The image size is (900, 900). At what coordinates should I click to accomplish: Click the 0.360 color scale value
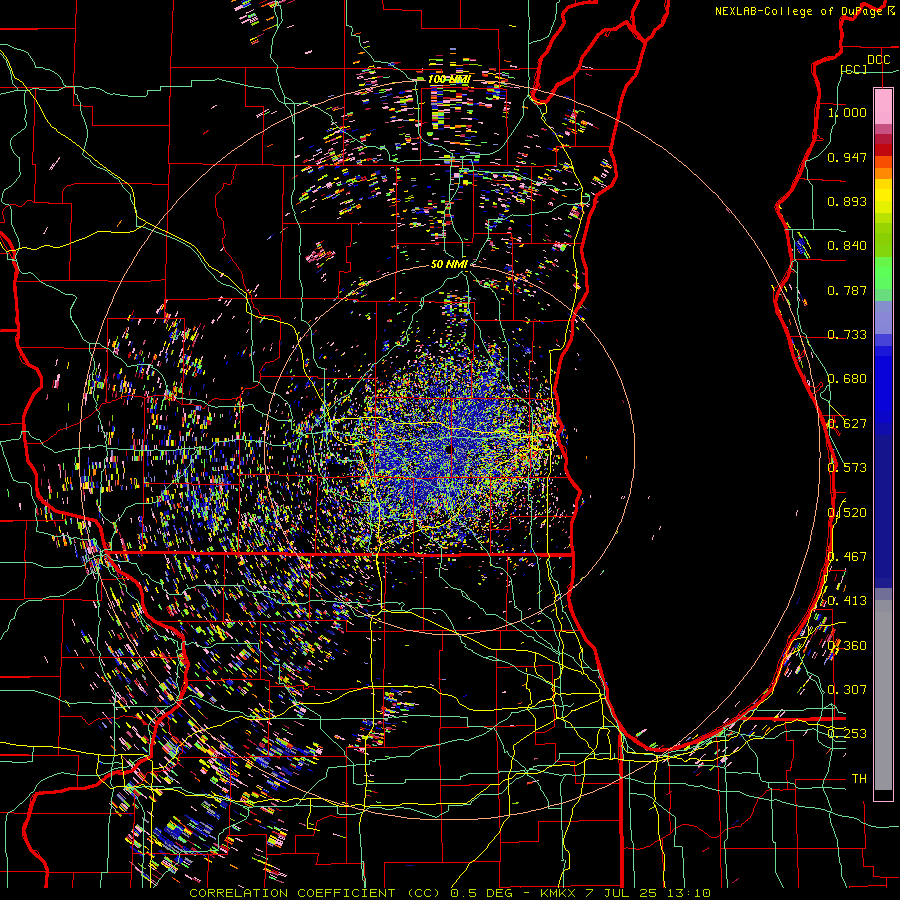coord(847,646)
